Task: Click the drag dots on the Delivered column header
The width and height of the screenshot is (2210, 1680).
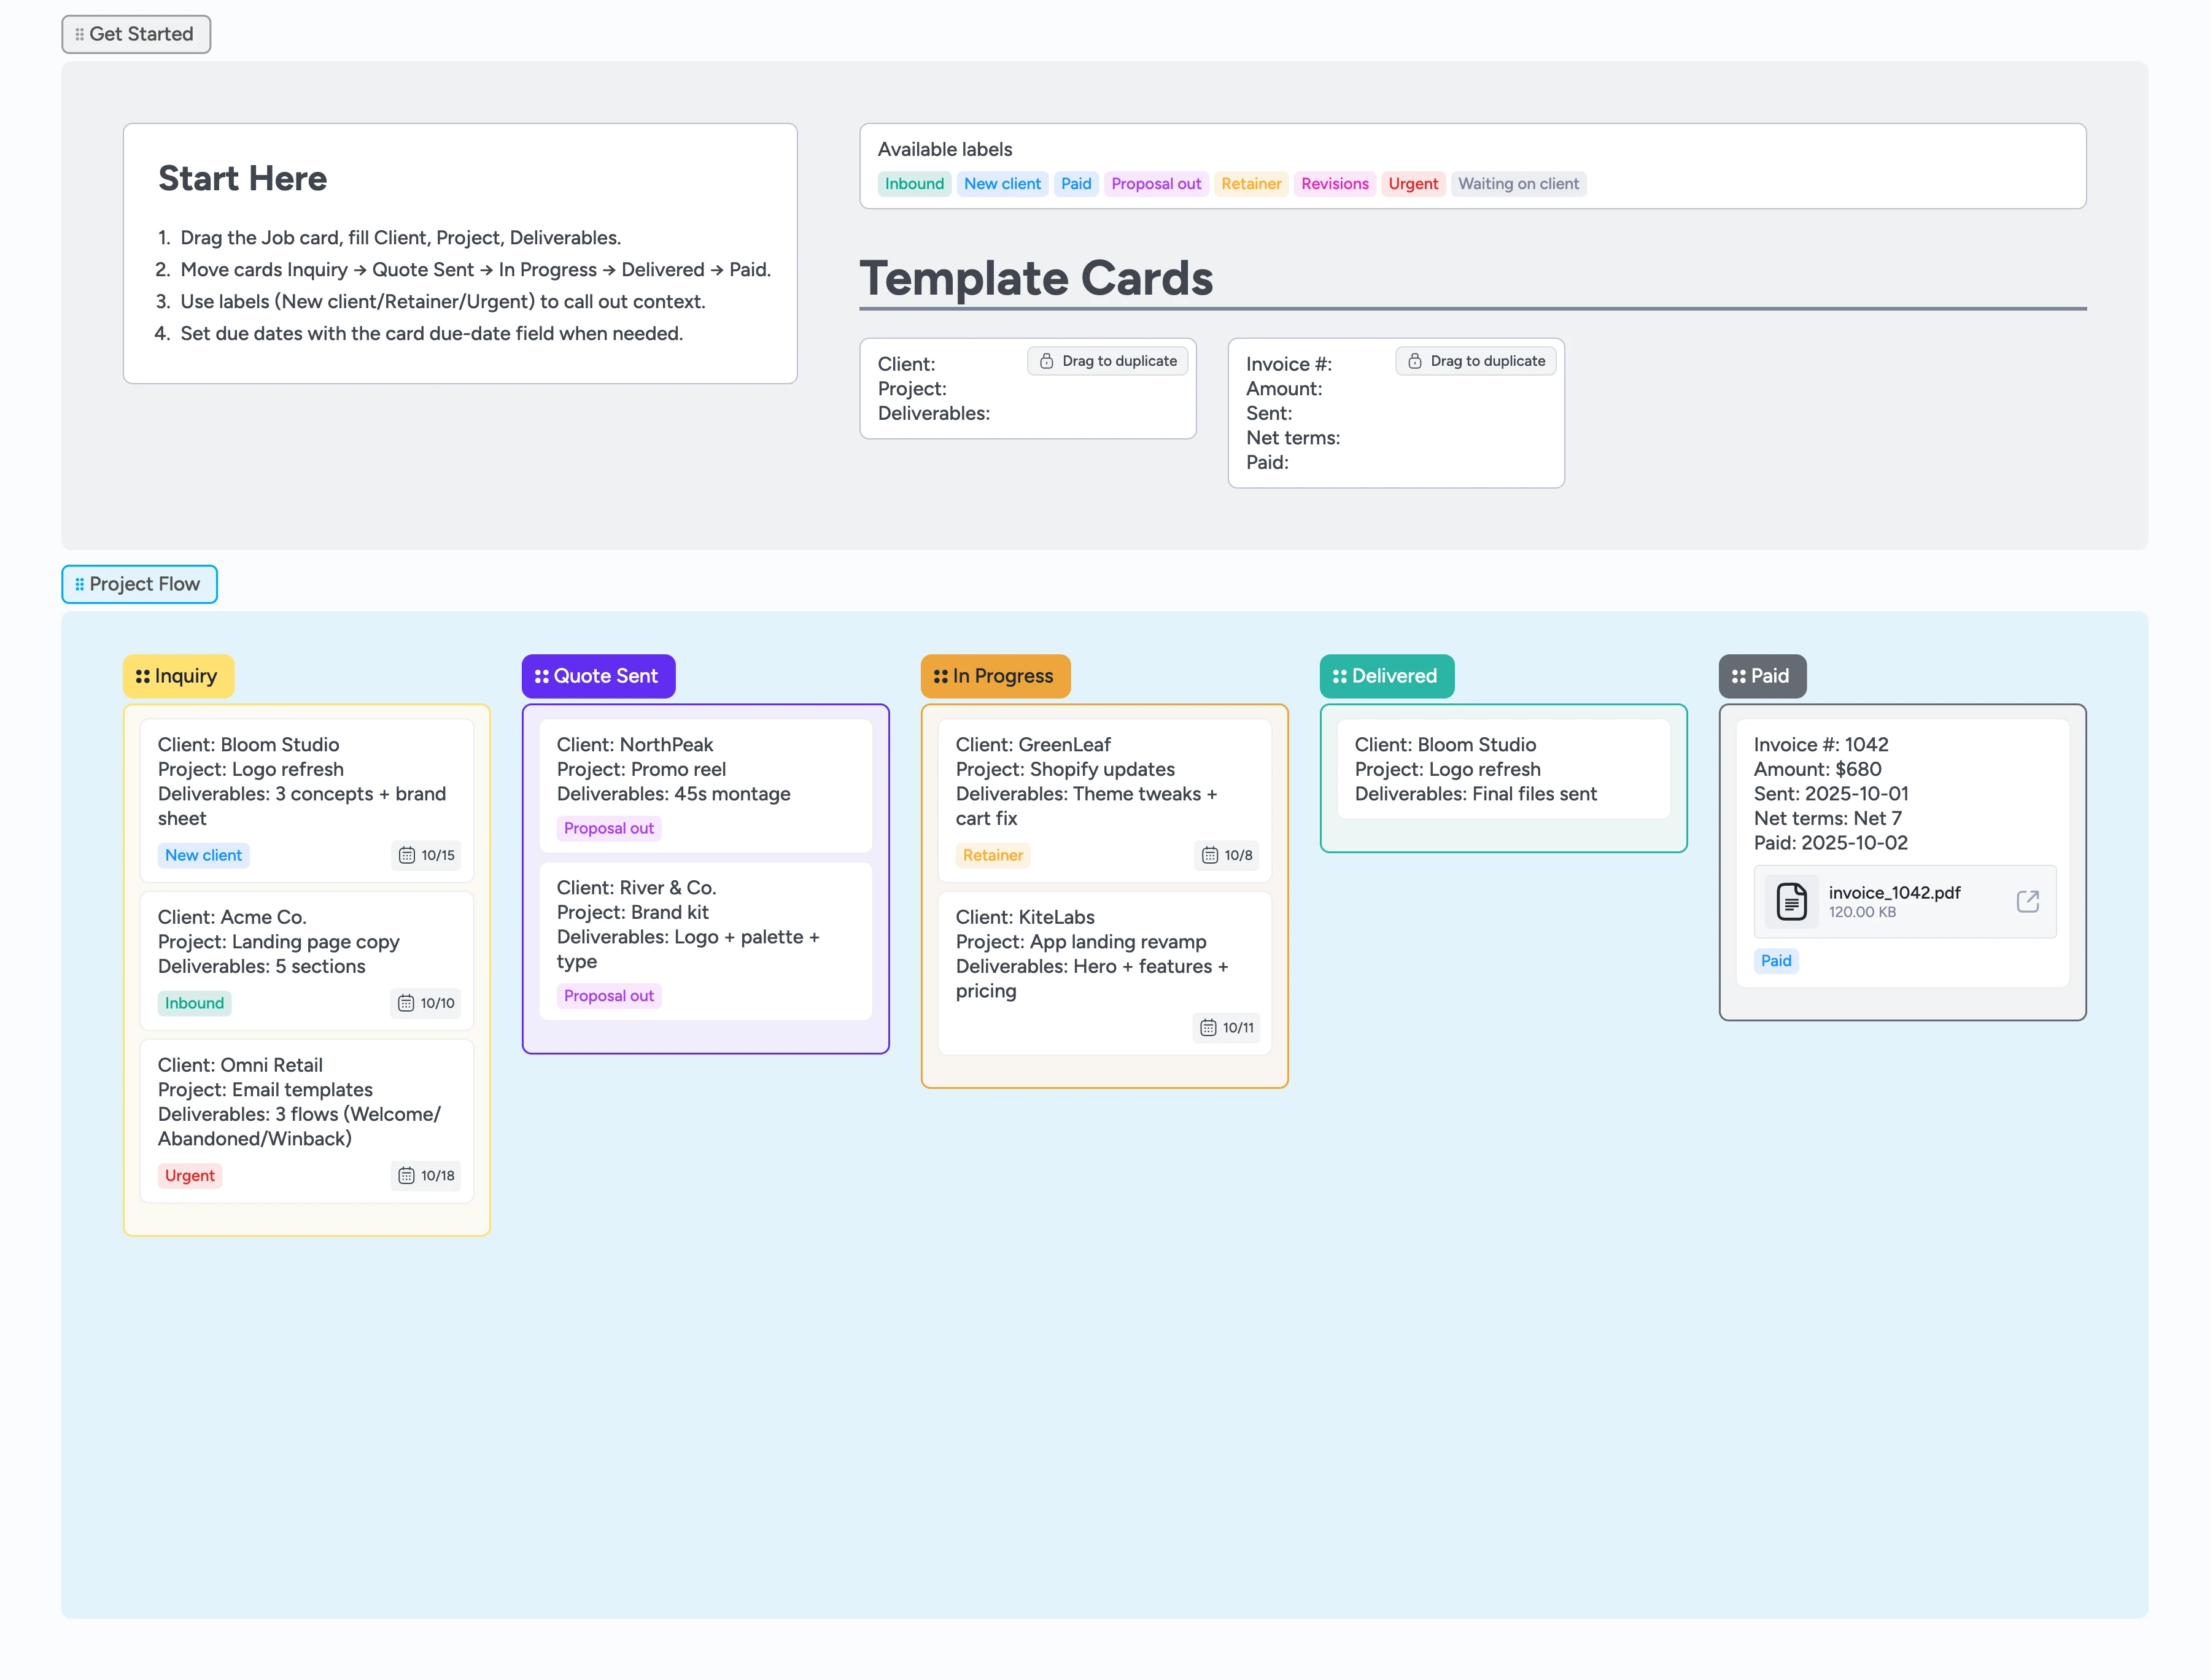Action: click(x=1340, y=676)
